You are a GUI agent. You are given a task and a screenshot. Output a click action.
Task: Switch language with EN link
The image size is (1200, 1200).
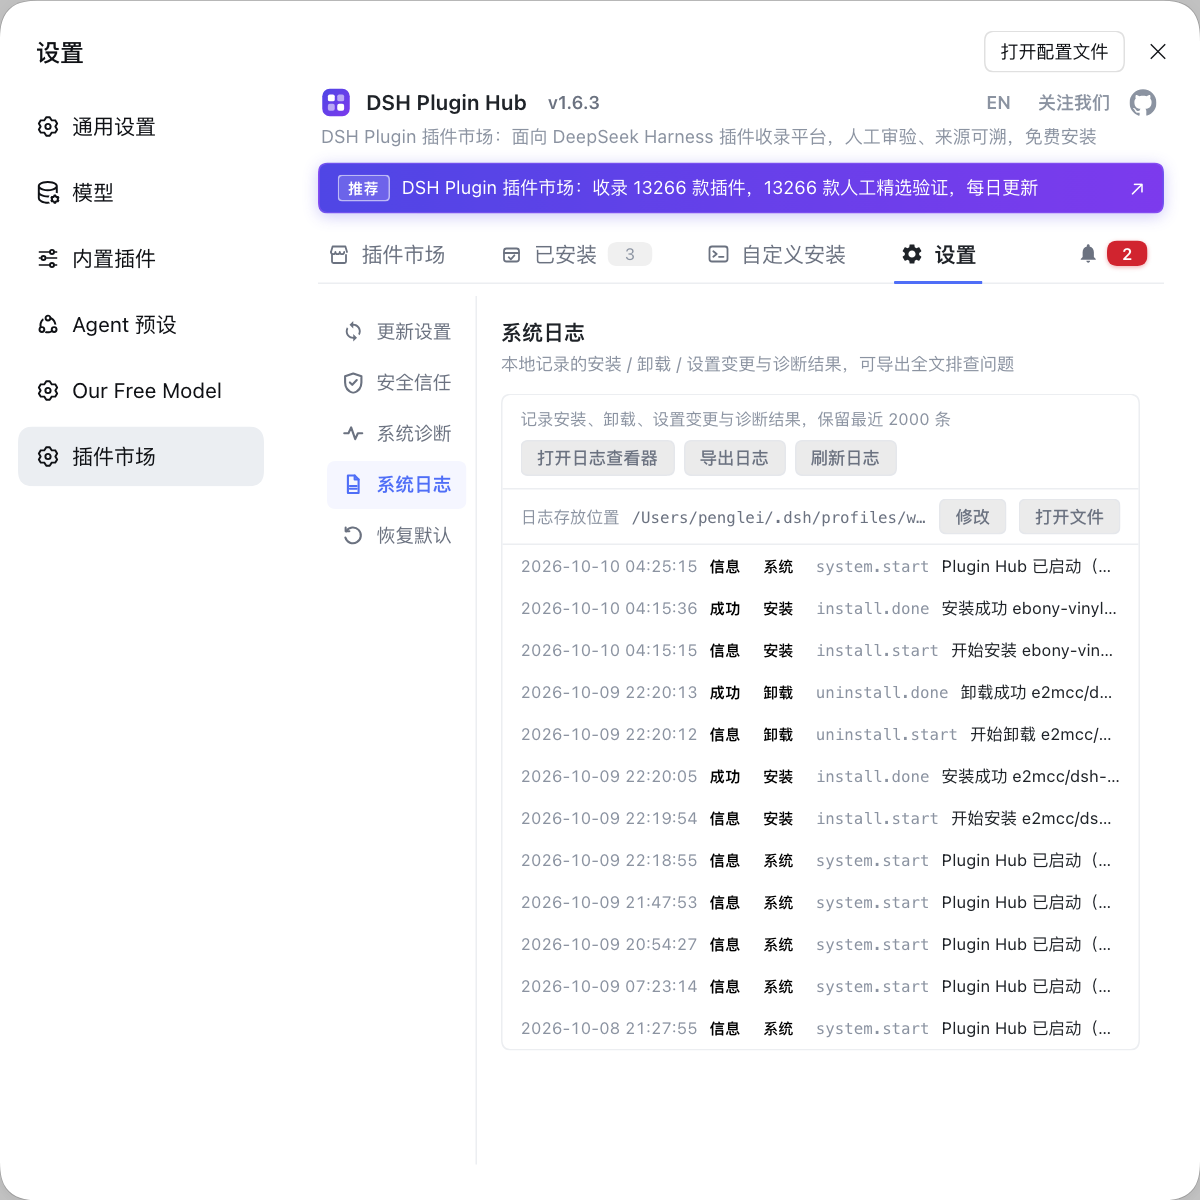pos(998,103)
